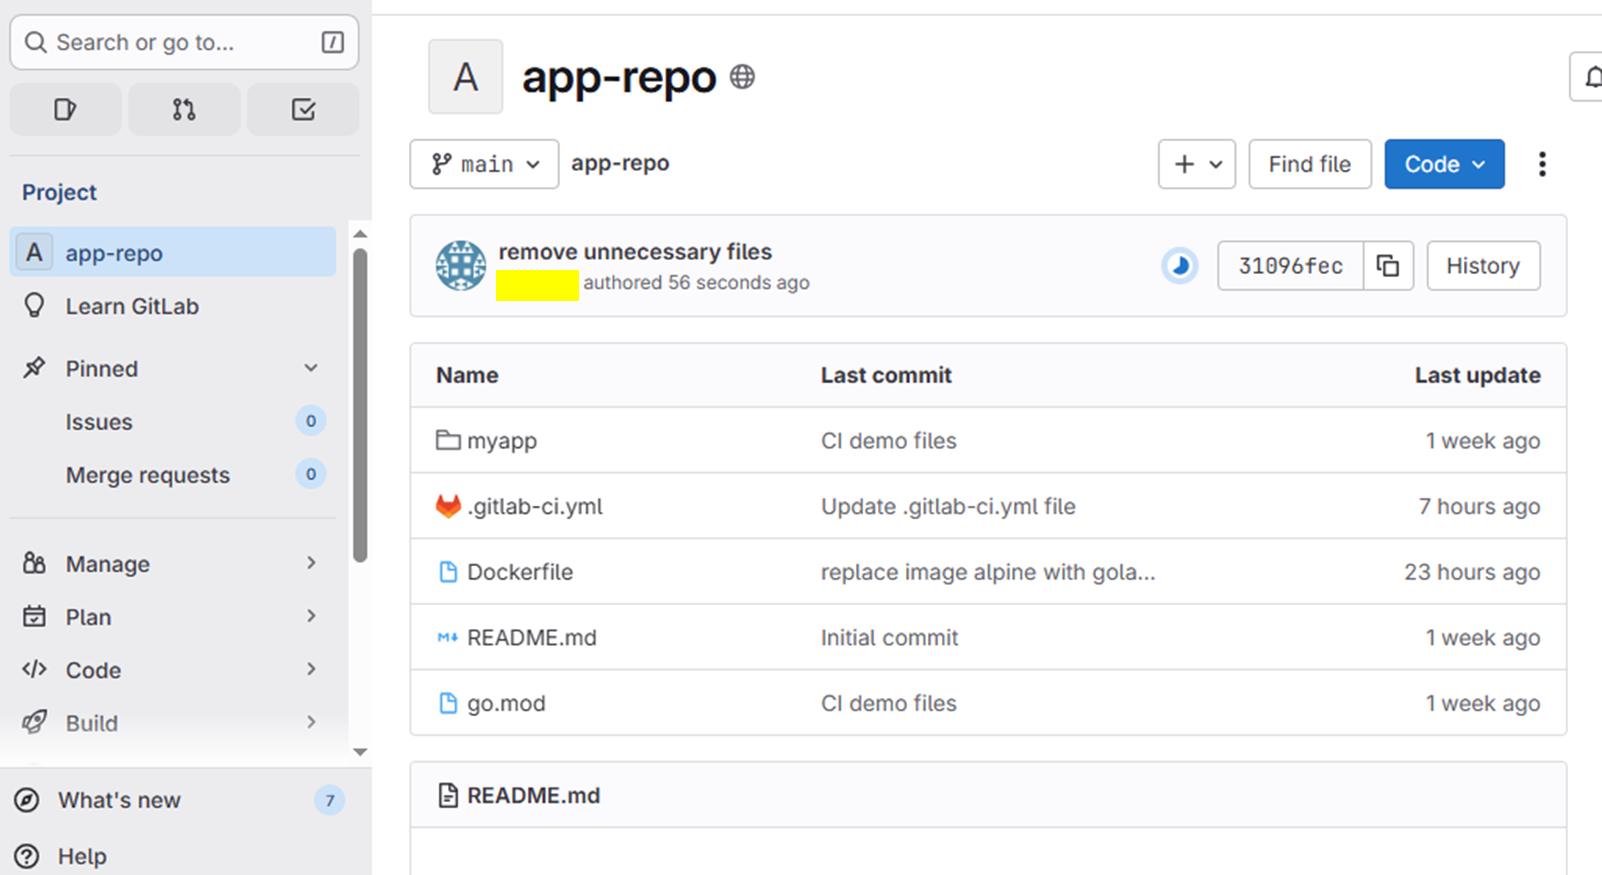Image resolution: width=1602 pixels, height=875 pixels.
Task: Click the document icon in README.md panel header
Action: click(448, 795)
